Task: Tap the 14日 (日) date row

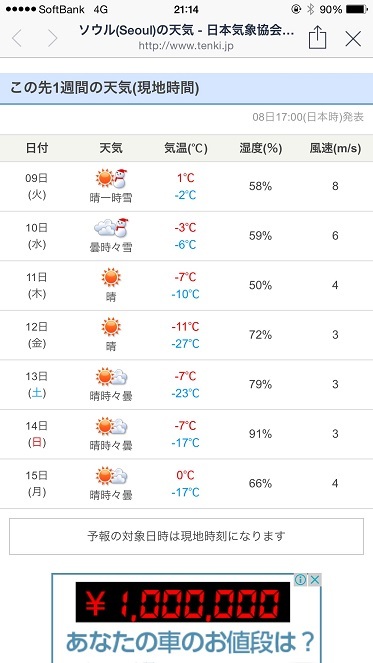Action: [186, 434]
